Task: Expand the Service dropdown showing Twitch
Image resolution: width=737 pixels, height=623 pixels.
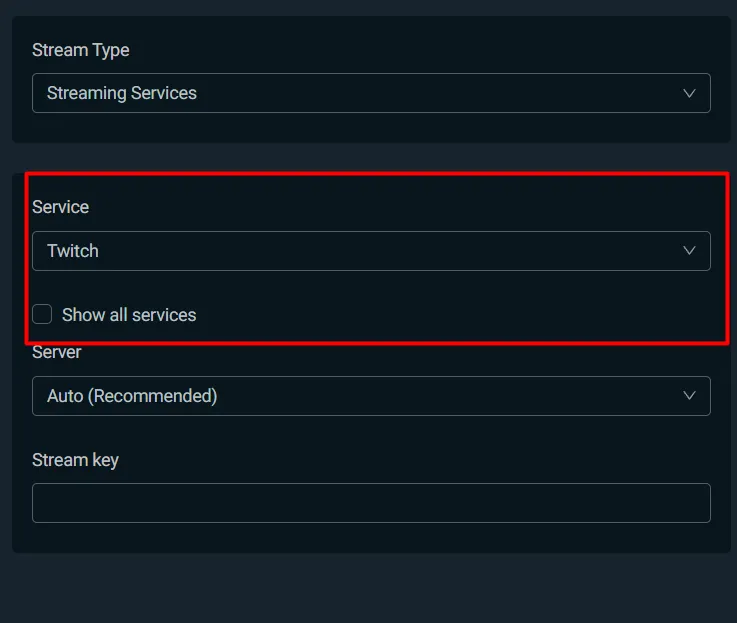Action: coord(370,251)
